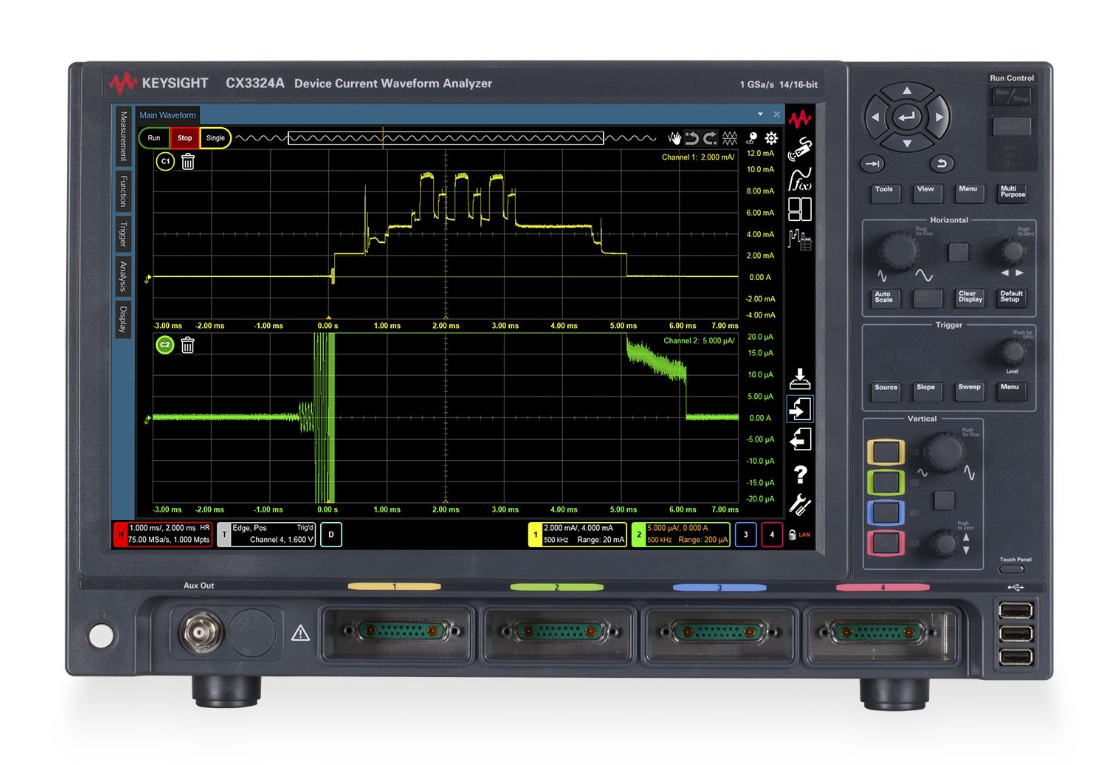Open the window layout icon in sidebar
The image size is (1105, 765).
(x=799, y=210)
